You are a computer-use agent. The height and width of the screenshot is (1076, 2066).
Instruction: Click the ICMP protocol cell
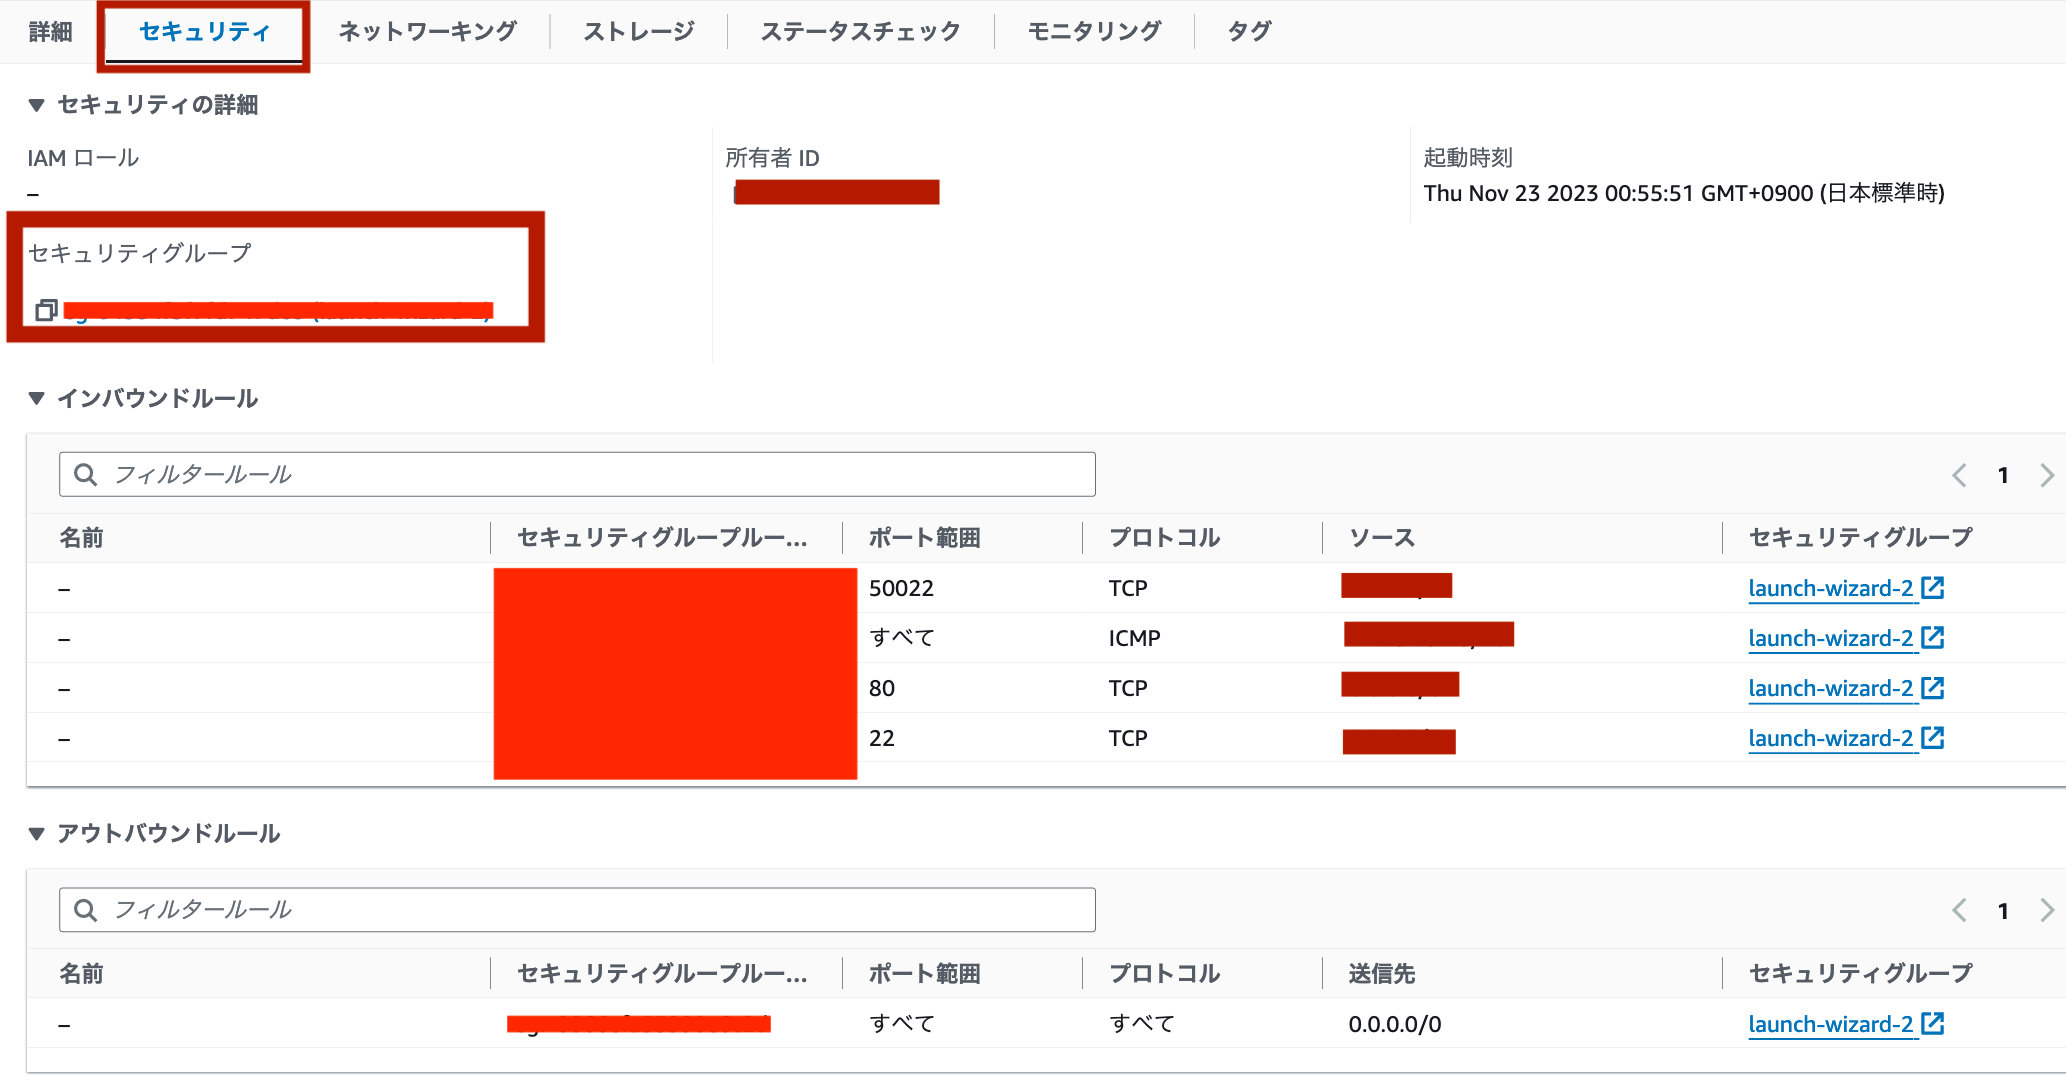(1134, 638)
